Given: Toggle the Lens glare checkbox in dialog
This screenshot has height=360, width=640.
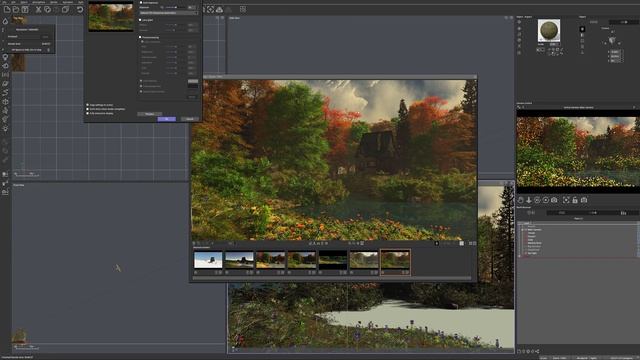Looking at the screenshot, I should pos(140,20).
